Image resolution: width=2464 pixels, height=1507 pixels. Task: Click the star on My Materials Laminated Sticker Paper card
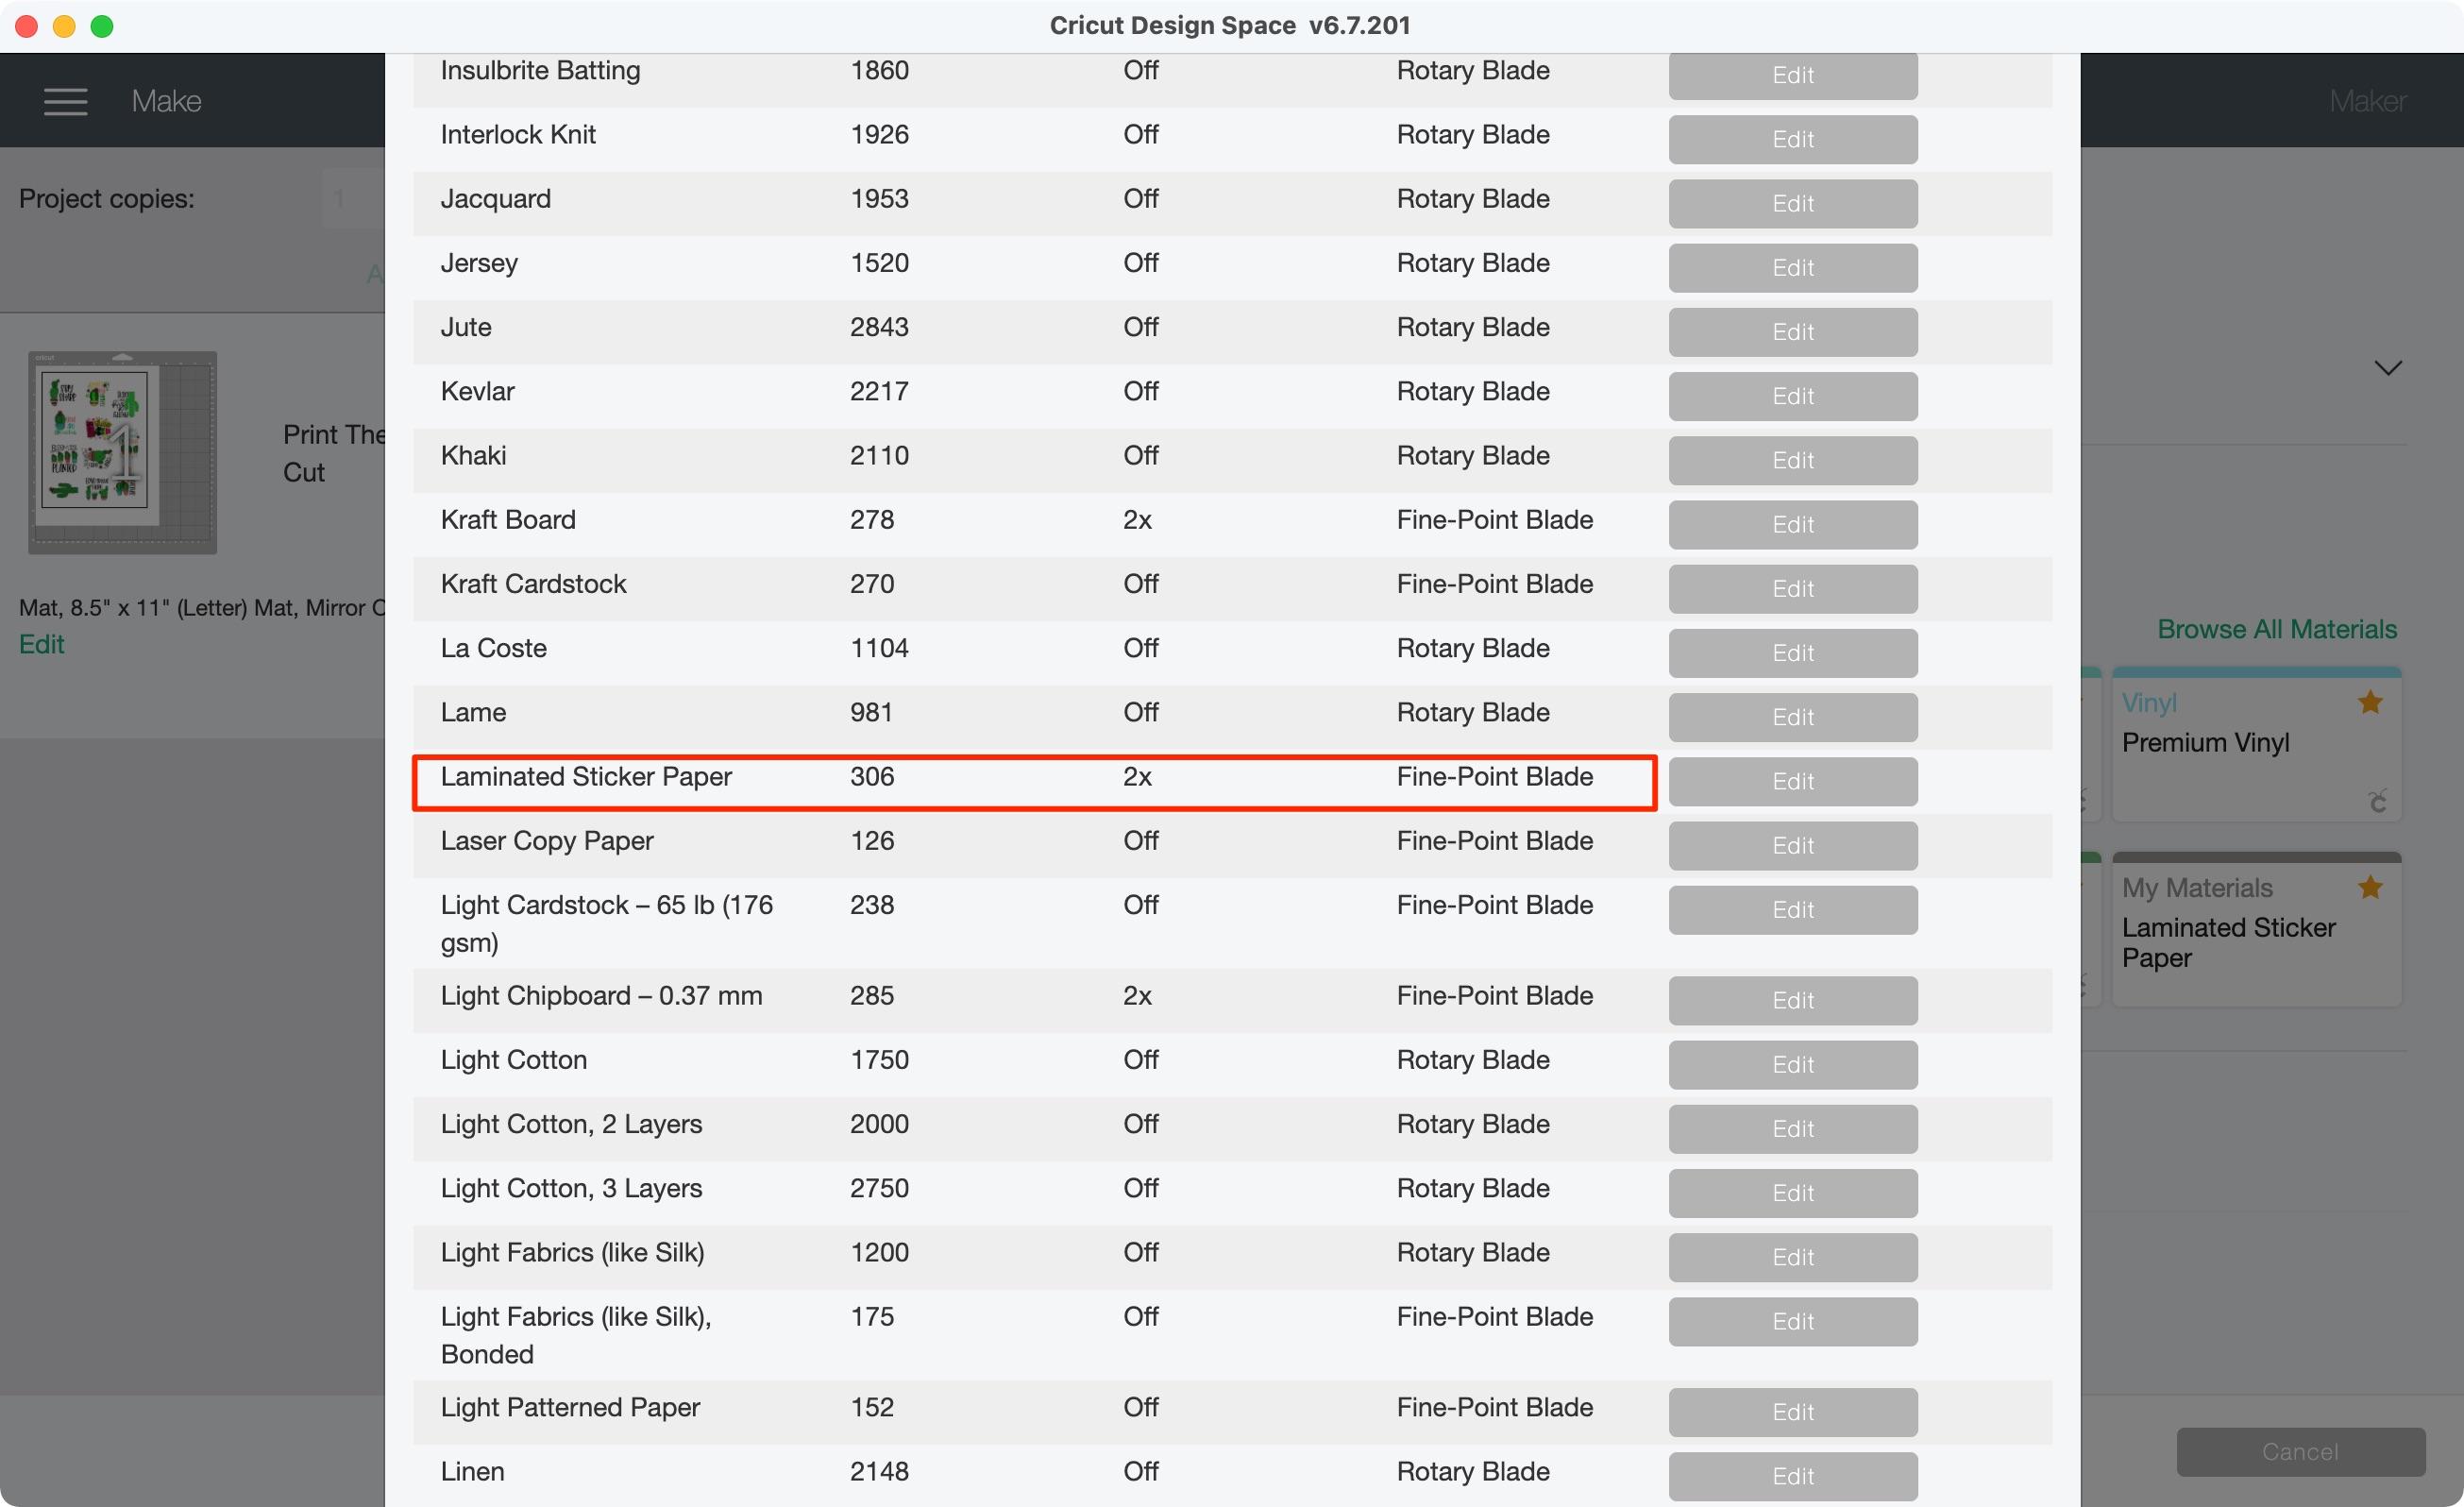click(2370, 887)
